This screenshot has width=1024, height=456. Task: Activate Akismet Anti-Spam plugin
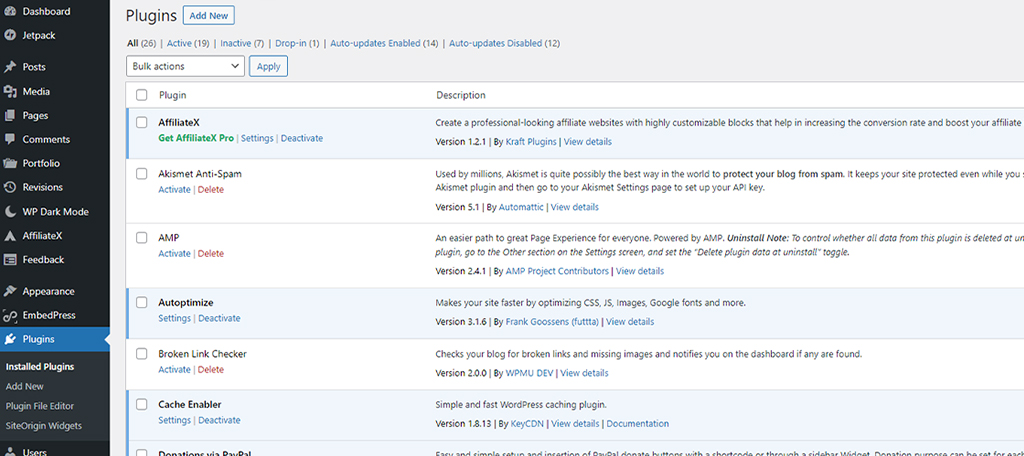tap(174, 189)
